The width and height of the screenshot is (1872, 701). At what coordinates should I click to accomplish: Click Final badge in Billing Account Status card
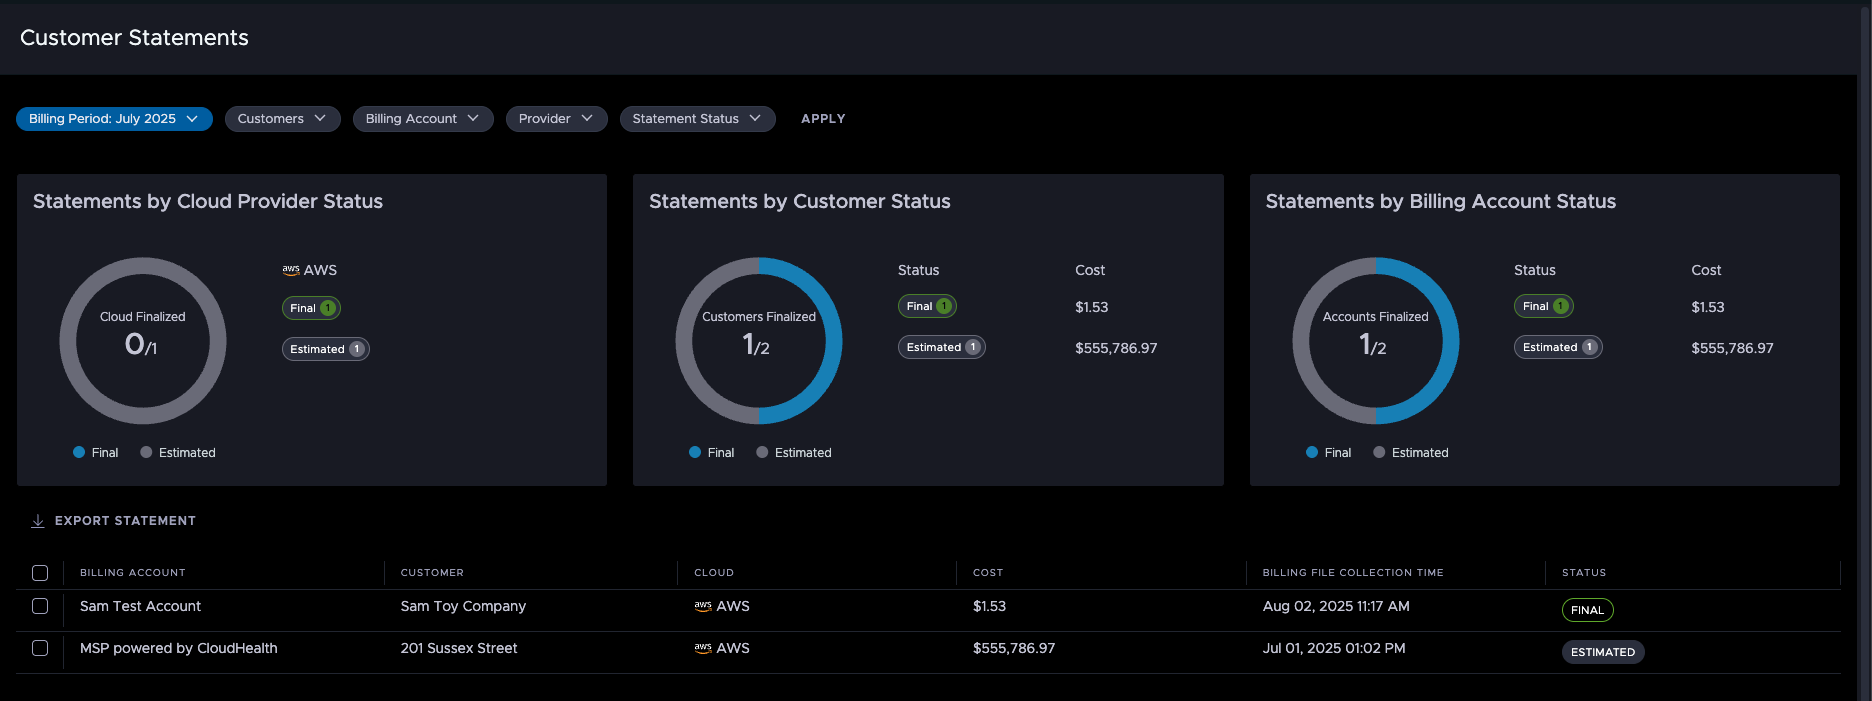pyautogui.click(x=1543, y=306)
